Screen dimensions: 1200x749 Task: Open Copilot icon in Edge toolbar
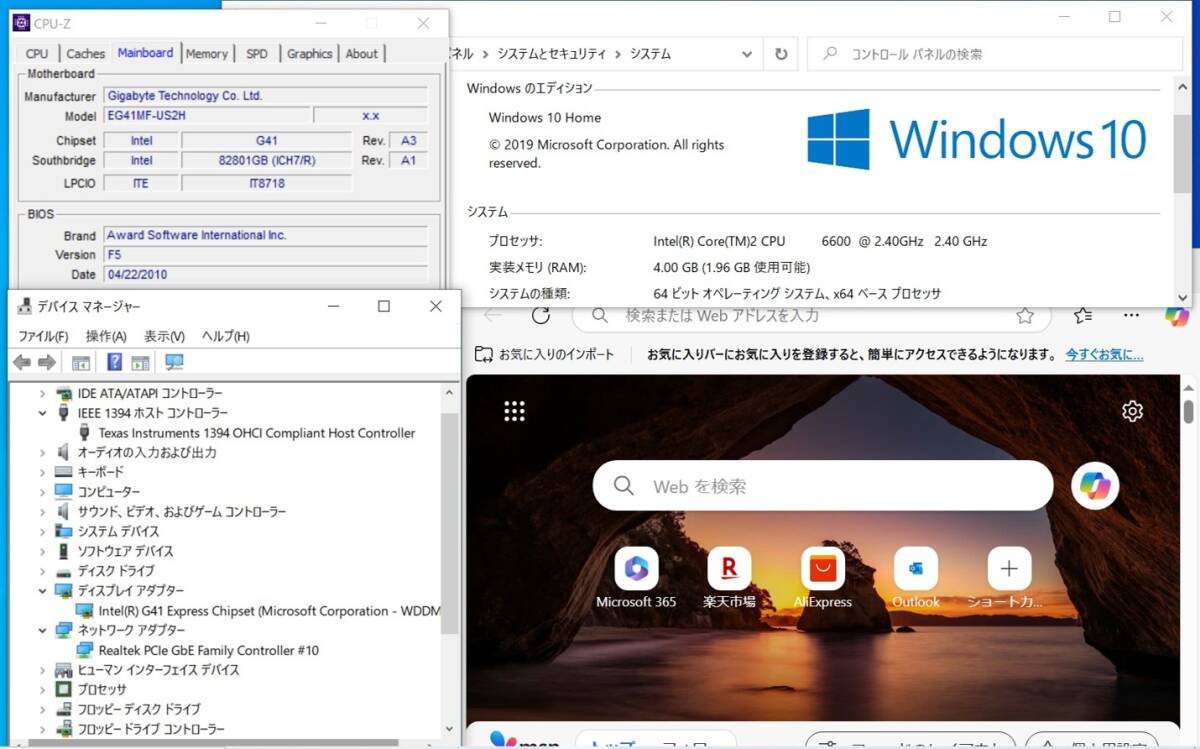pos(1177,315)
